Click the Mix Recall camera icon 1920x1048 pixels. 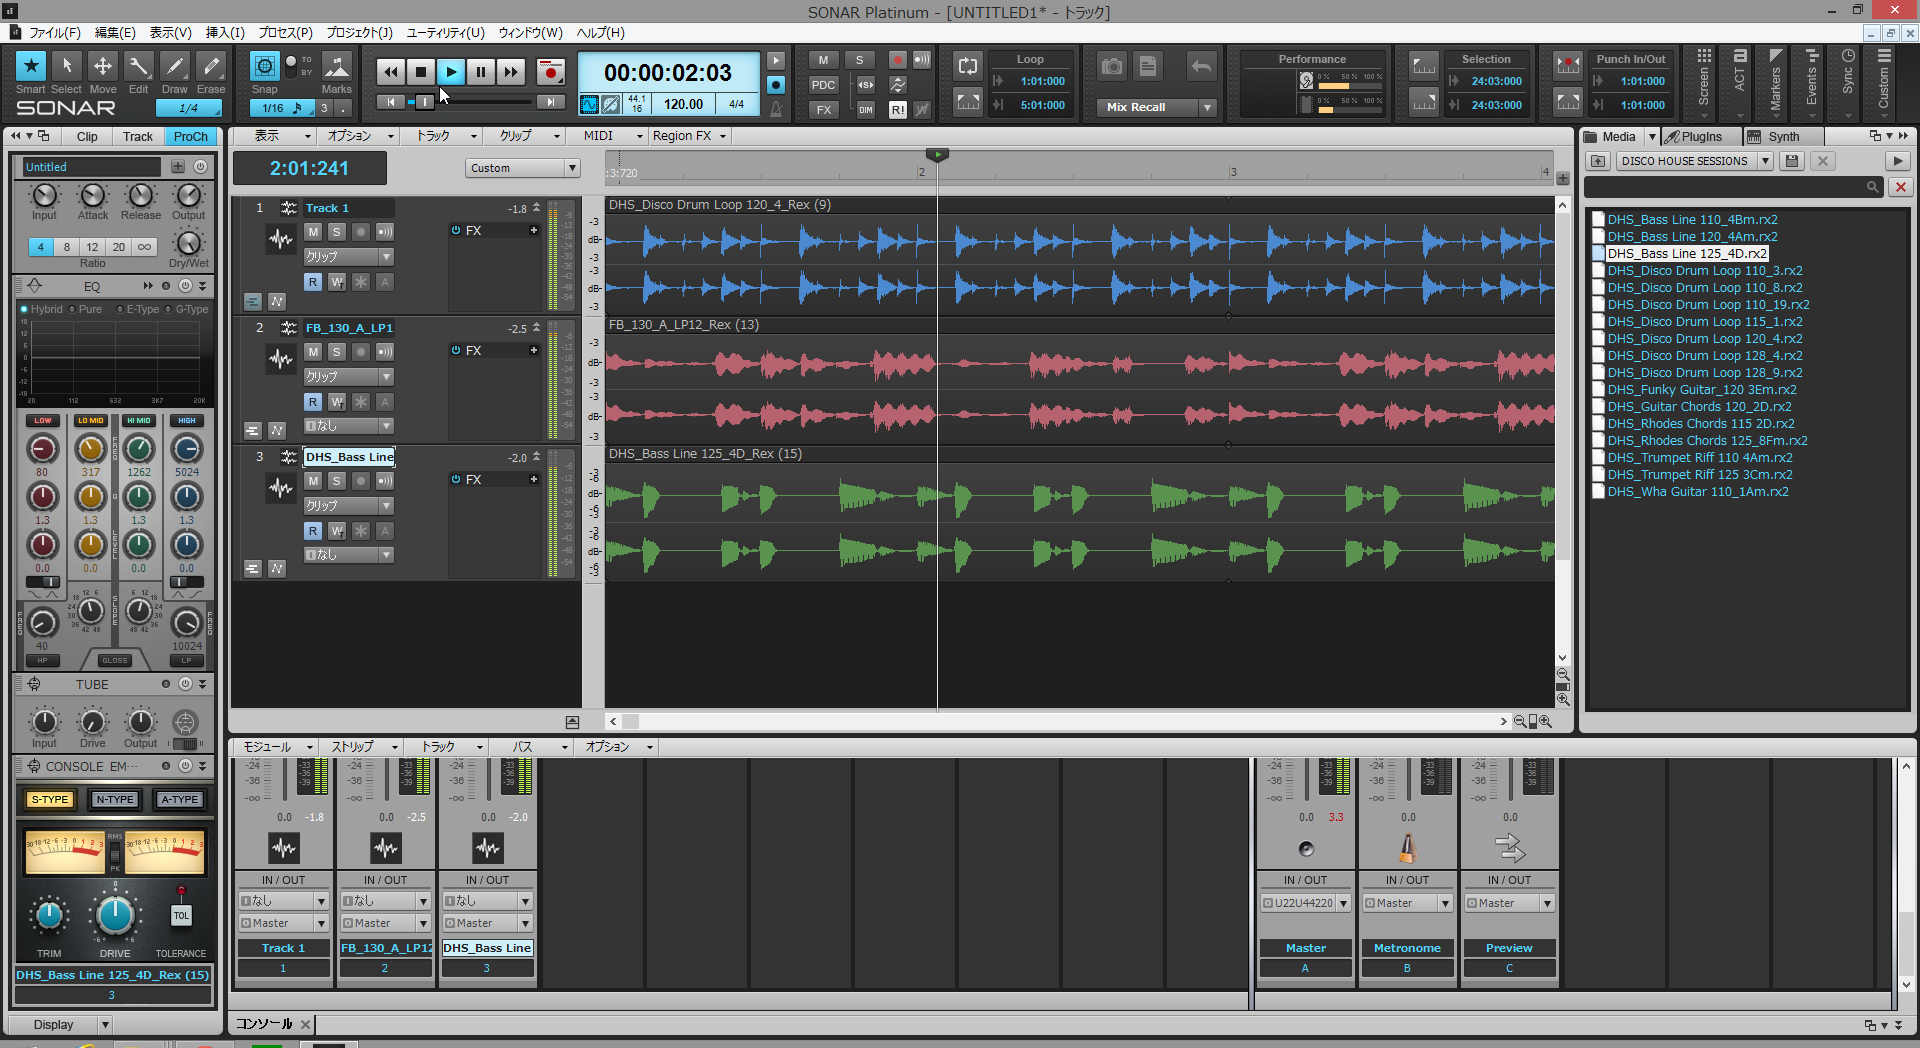tap(1112, 67)
